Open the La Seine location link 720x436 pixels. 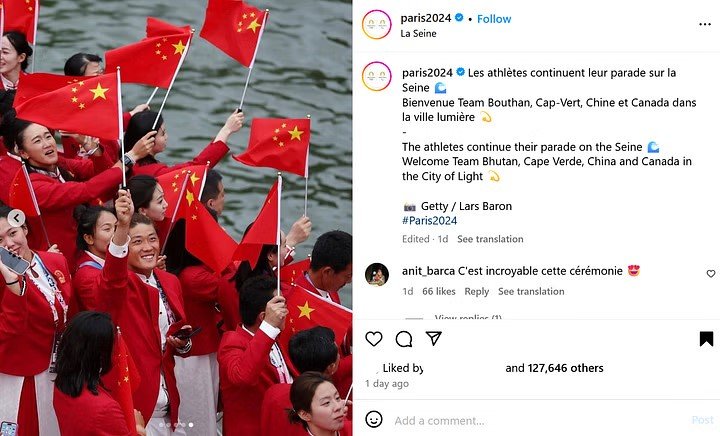[x=418, y=34]
